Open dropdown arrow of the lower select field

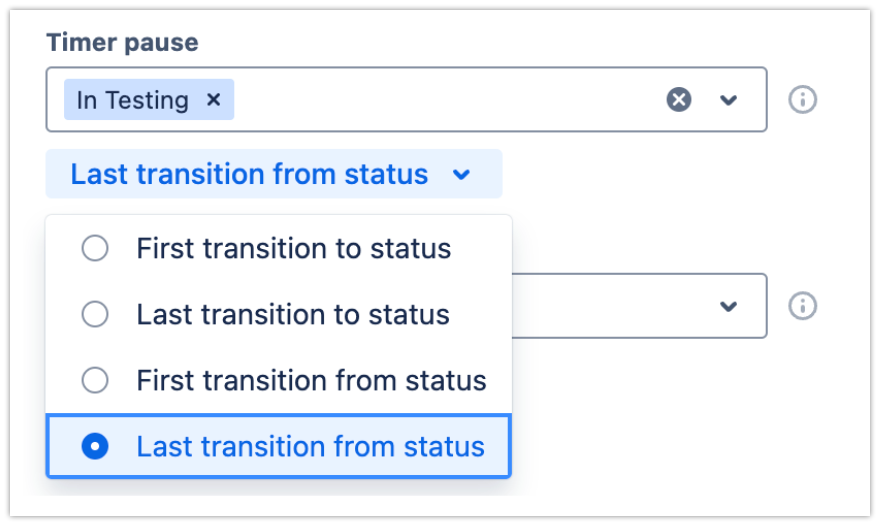(729, 306)
